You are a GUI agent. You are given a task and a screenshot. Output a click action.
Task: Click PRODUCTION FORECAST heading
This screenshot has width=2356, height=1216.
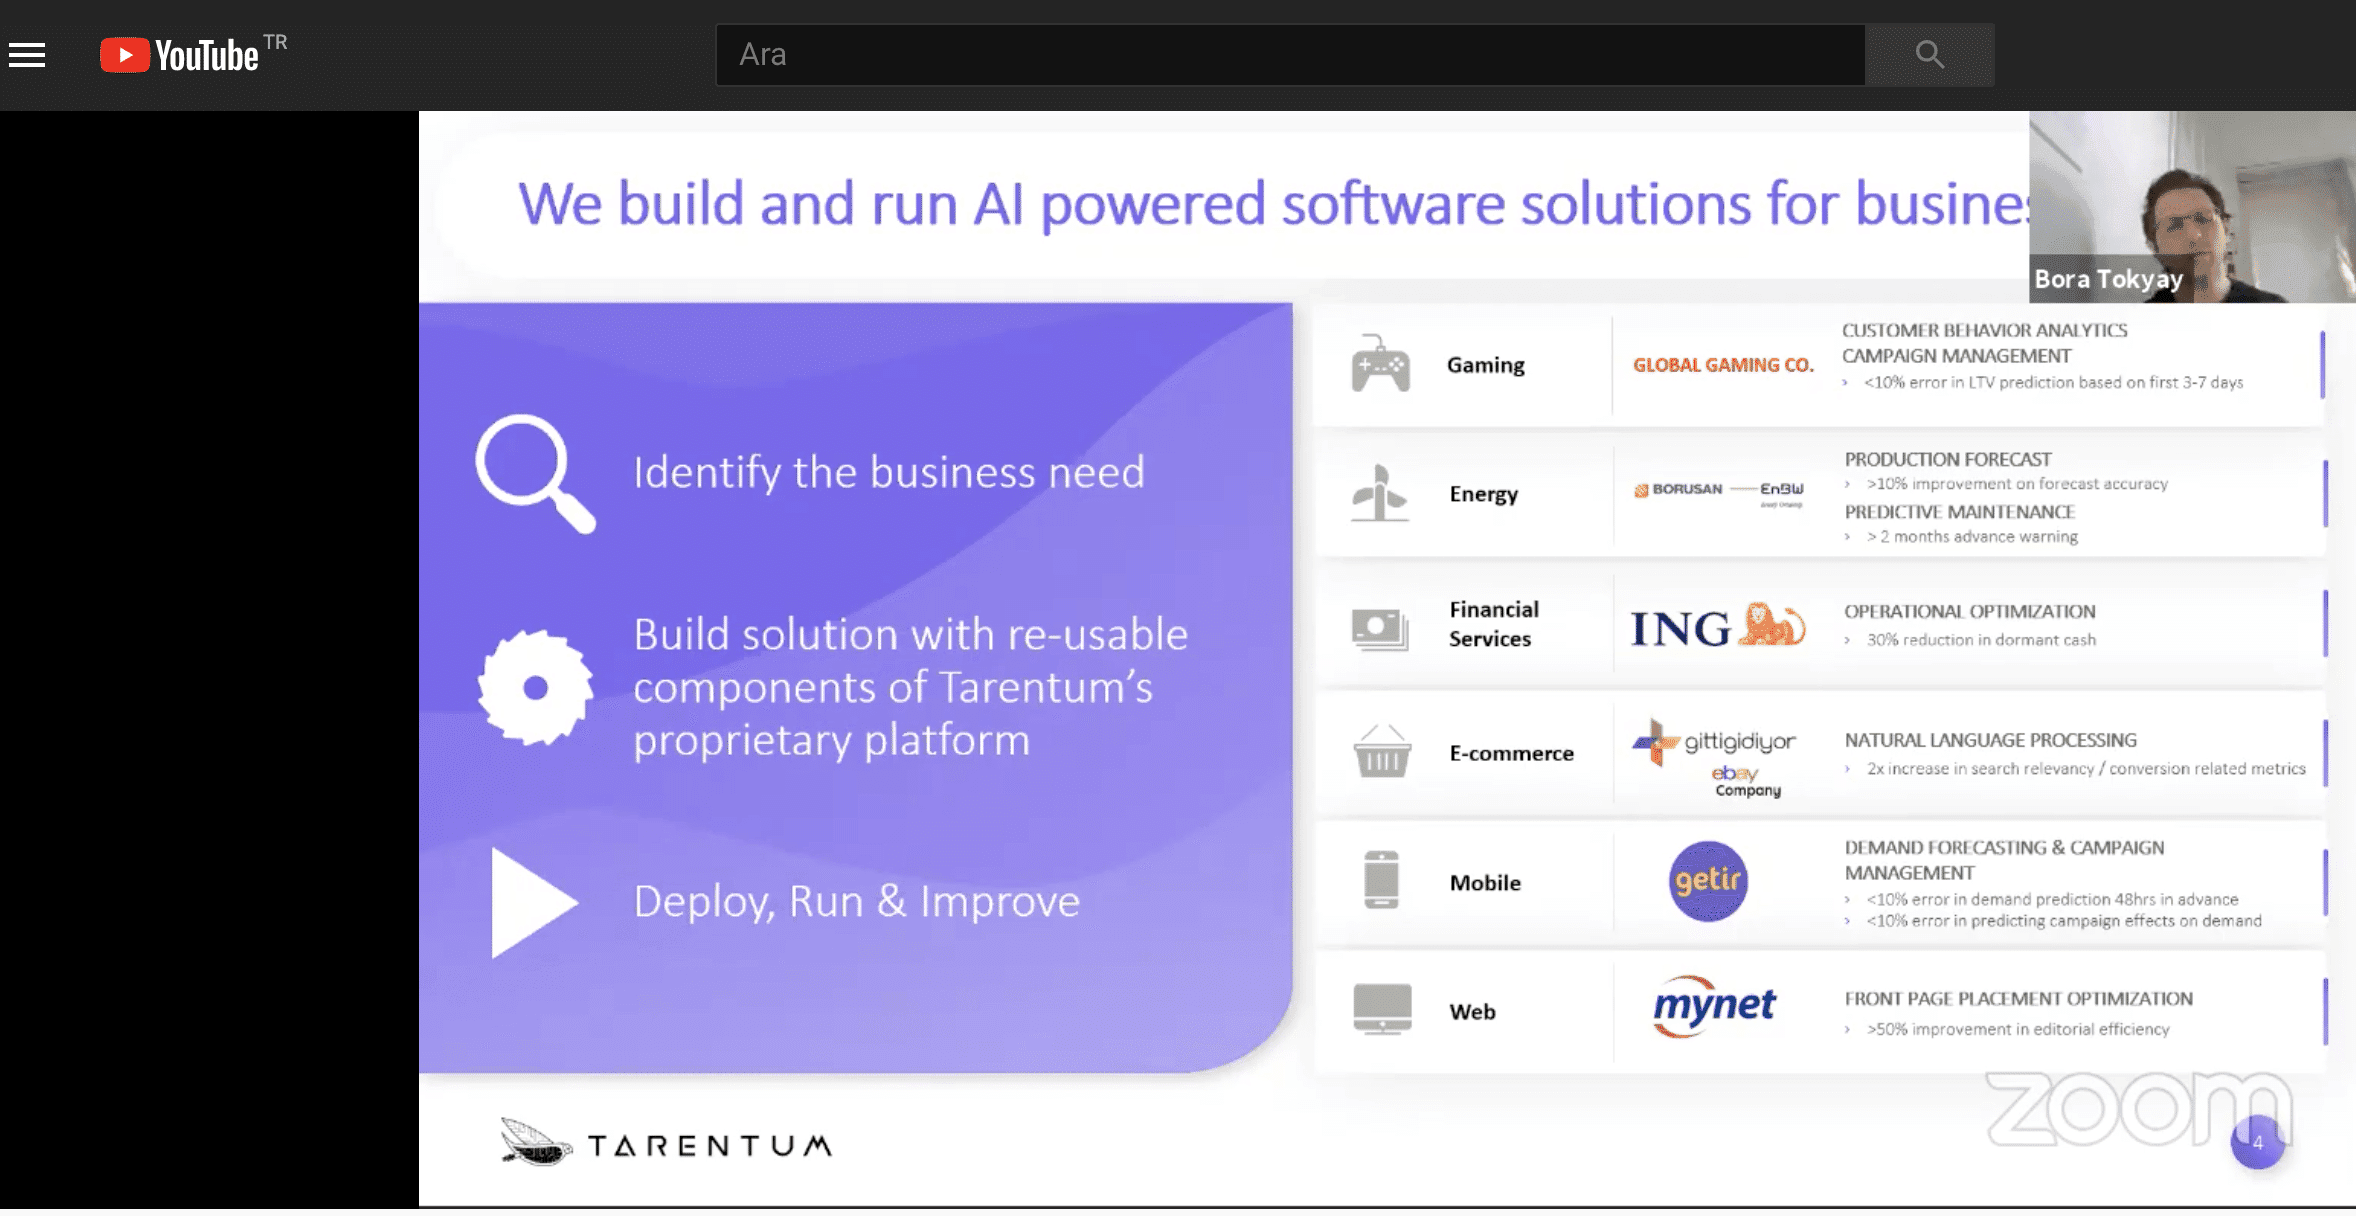click(x=1948, y=459)
